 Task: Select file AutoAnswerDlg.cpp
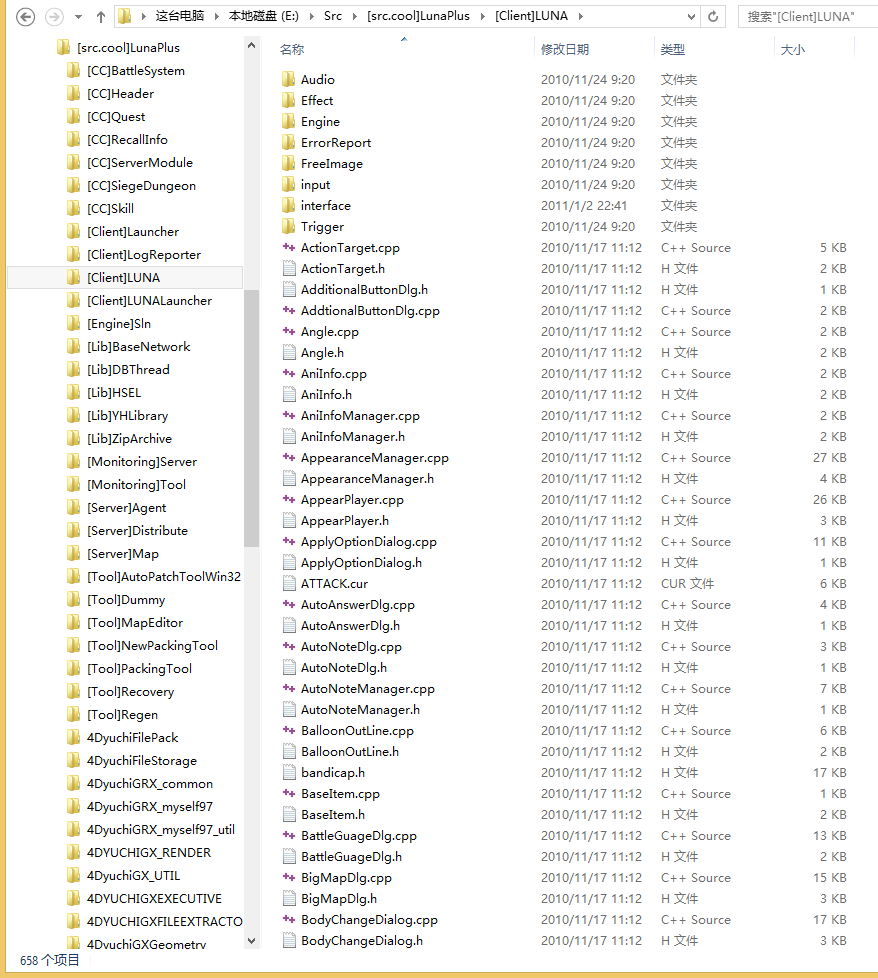(x=358, y=604)
